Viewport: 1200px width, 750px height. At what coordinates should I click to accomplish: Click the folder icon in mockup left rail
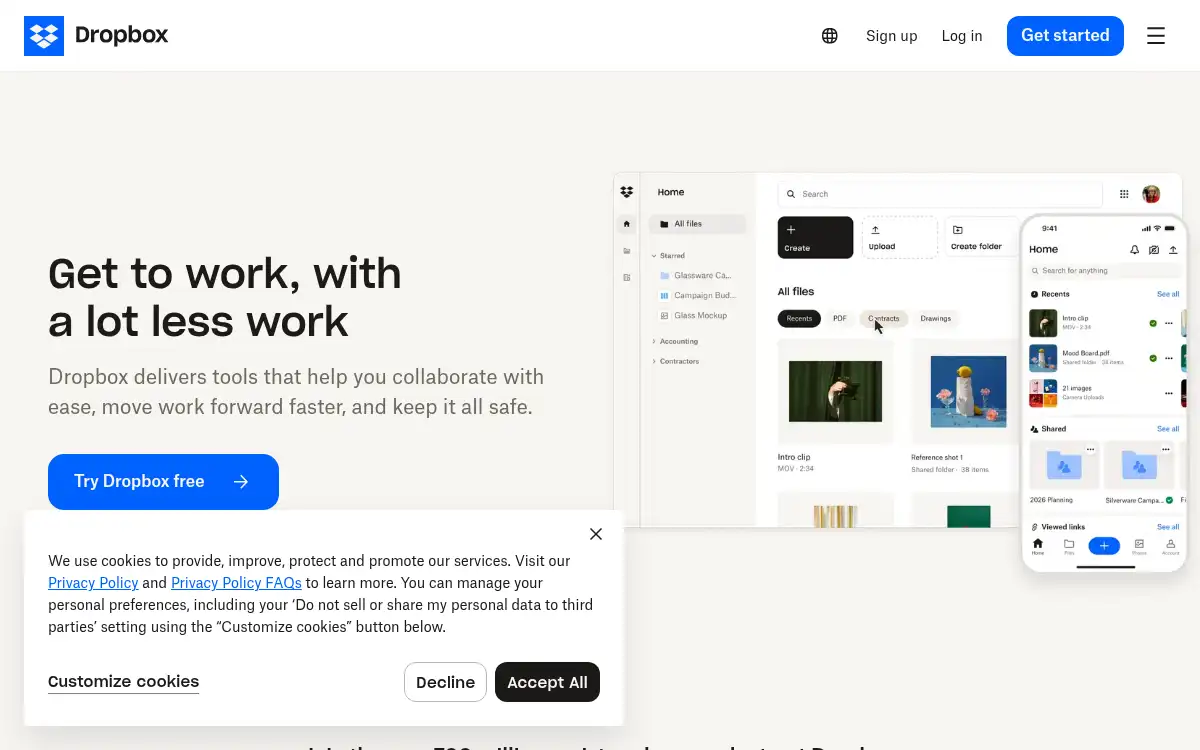pos(627,251)
